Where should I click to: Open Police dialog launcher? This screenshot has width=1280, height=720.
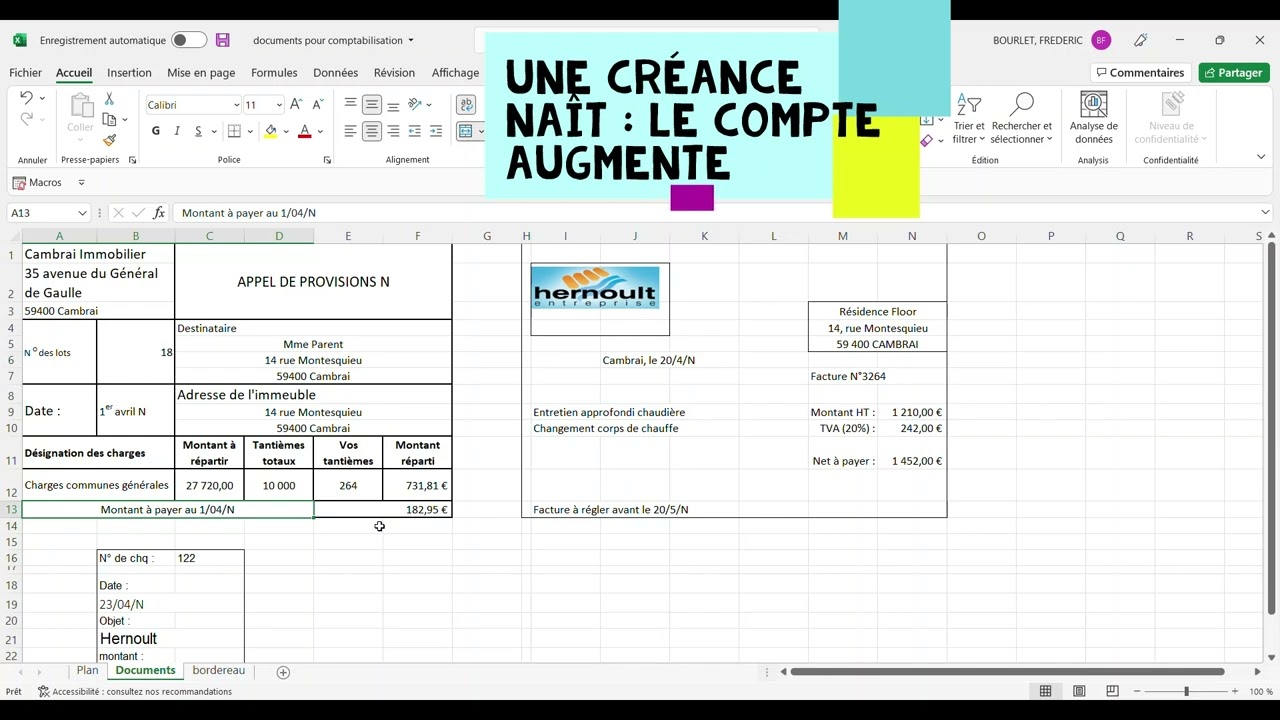[x=327, y=160]
